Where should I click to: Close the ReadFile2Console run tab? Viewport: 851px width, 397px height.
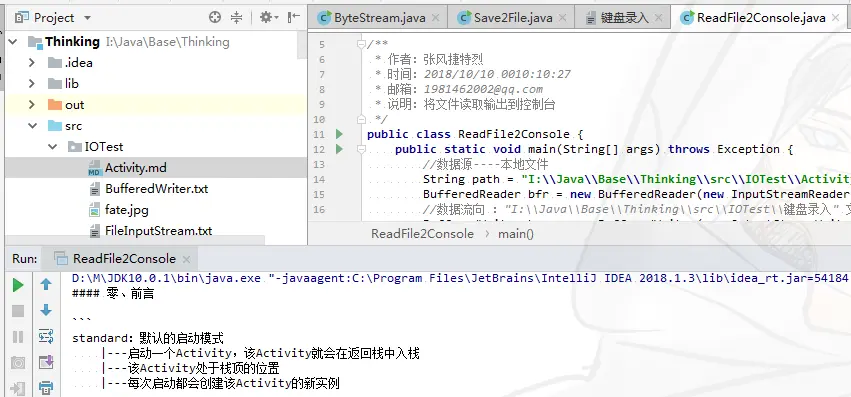186,259
